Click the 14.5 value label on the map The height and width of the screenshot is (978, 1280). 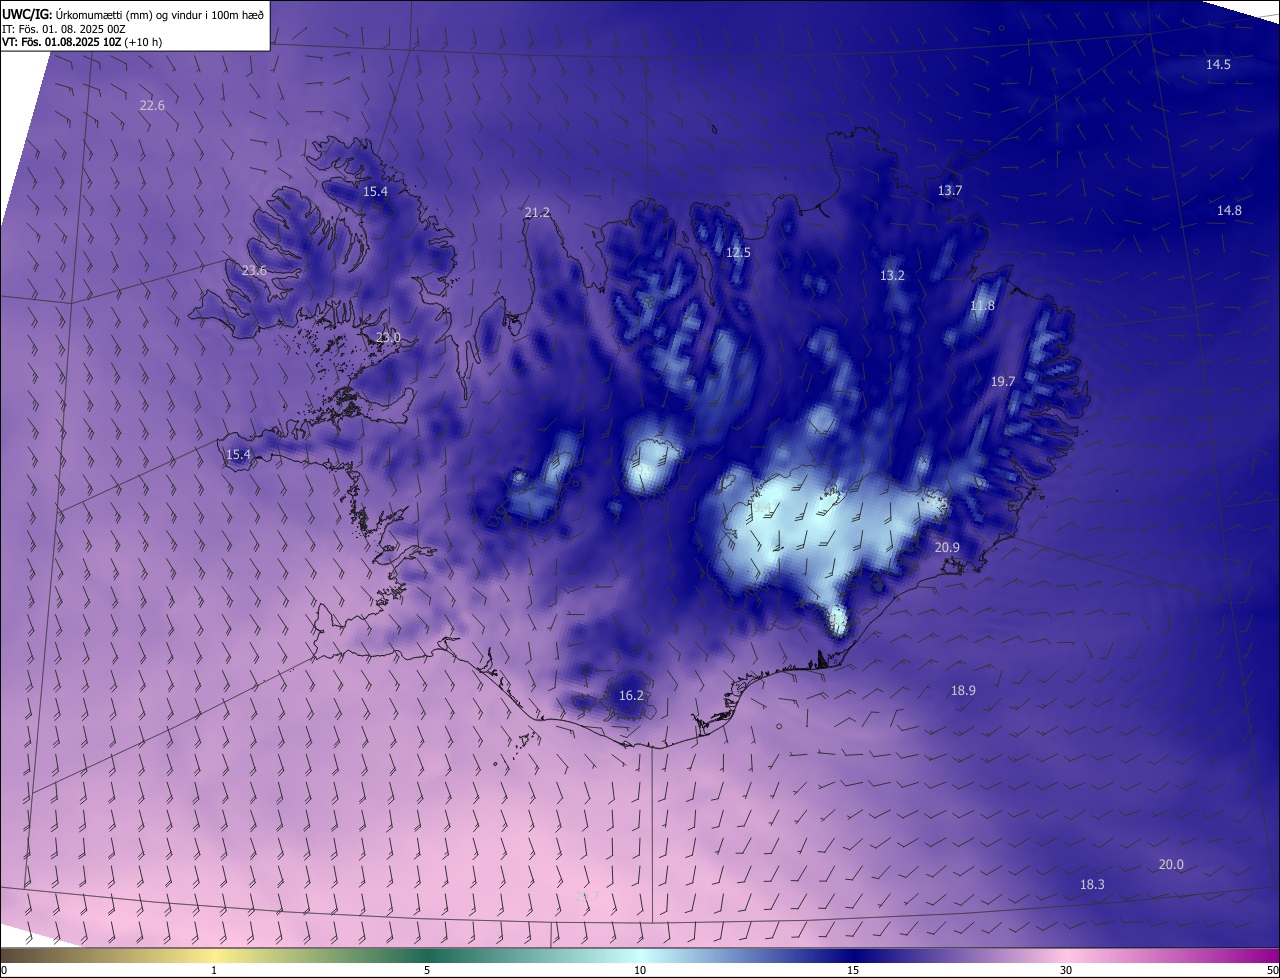(x=1218, y=64)
